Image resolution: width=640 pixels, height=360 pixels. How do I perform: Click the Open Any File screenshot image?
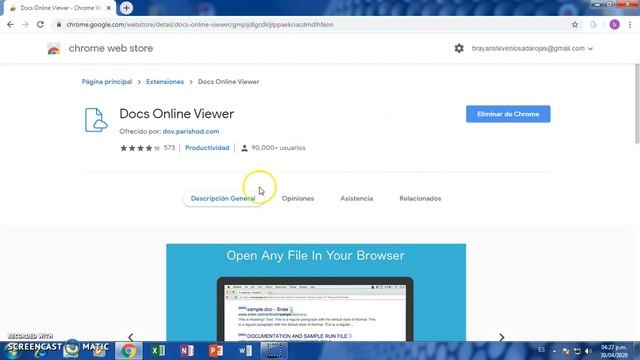pyautogui.click(x=316, y=292)
